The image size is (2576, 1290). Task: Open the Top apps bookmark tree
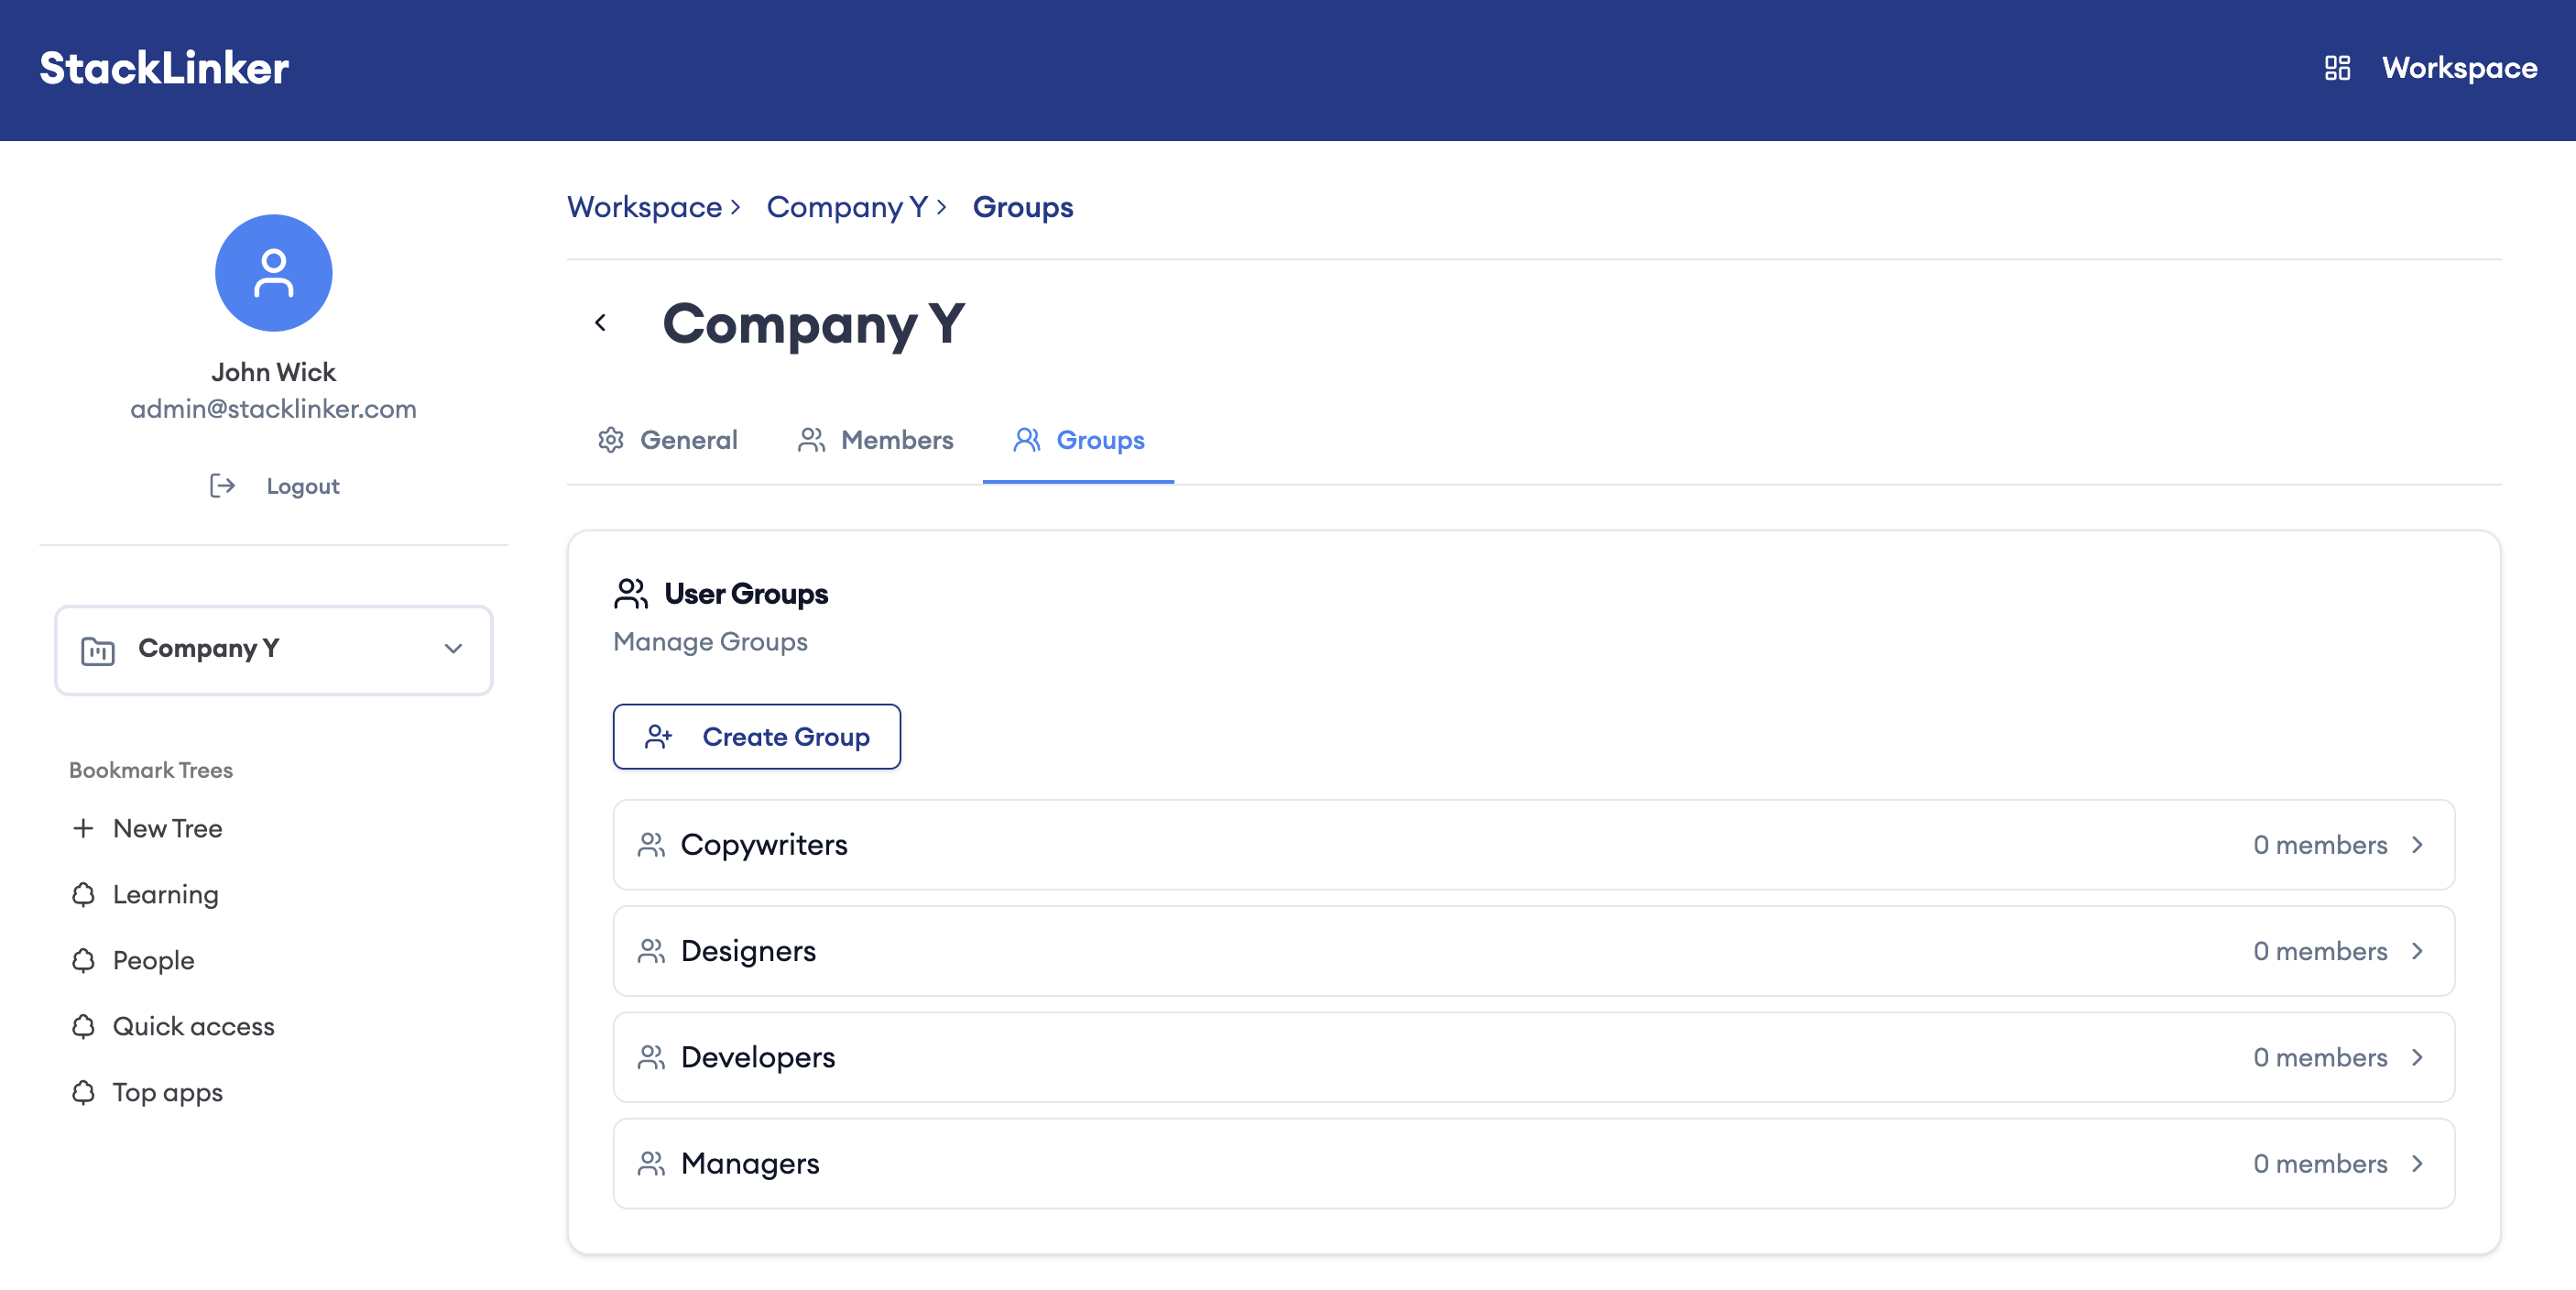click(166, 1093)
